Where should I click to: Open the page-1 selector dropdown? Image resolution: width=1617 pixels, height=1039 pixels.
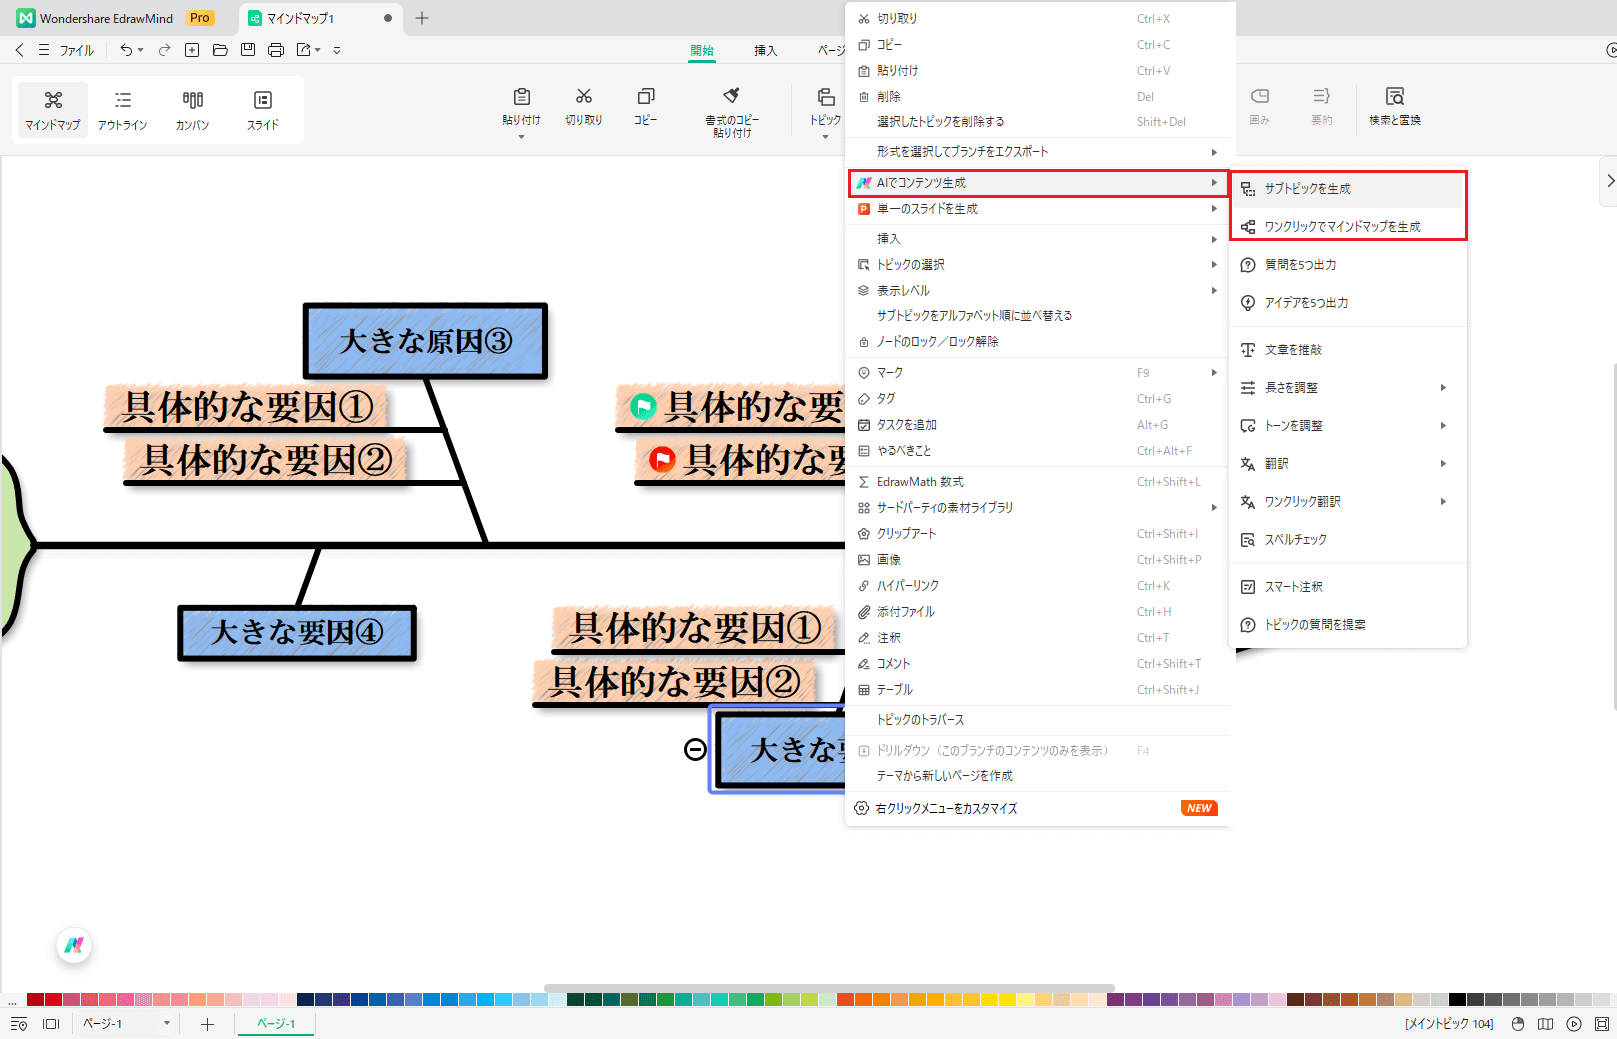[166, 1023]
